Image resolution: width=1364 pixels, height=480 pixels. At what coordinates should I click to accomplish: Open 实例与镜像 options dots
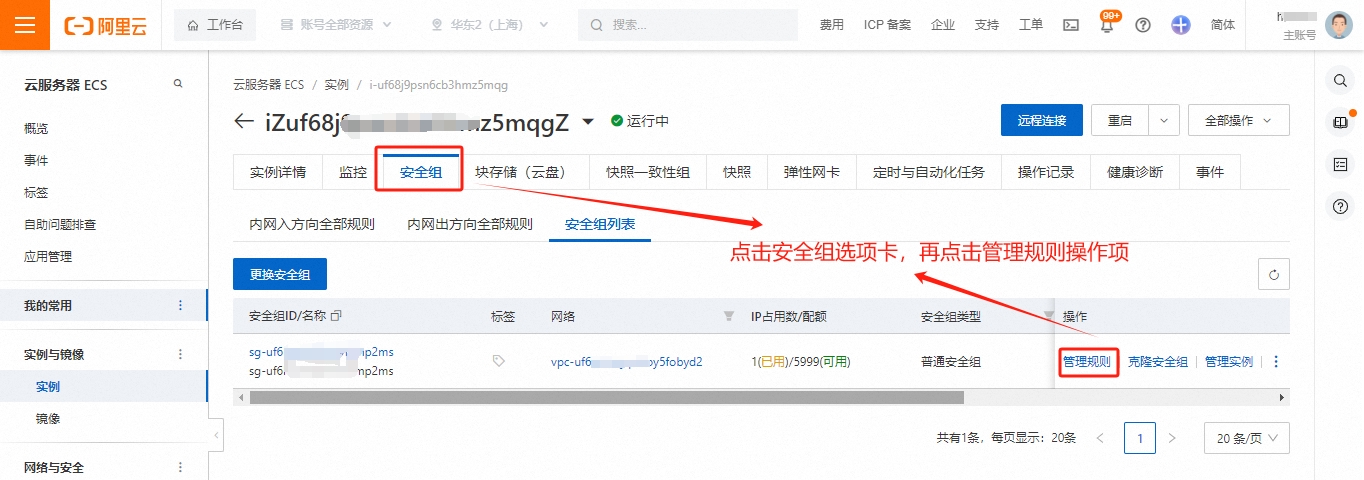click(180, 354)
